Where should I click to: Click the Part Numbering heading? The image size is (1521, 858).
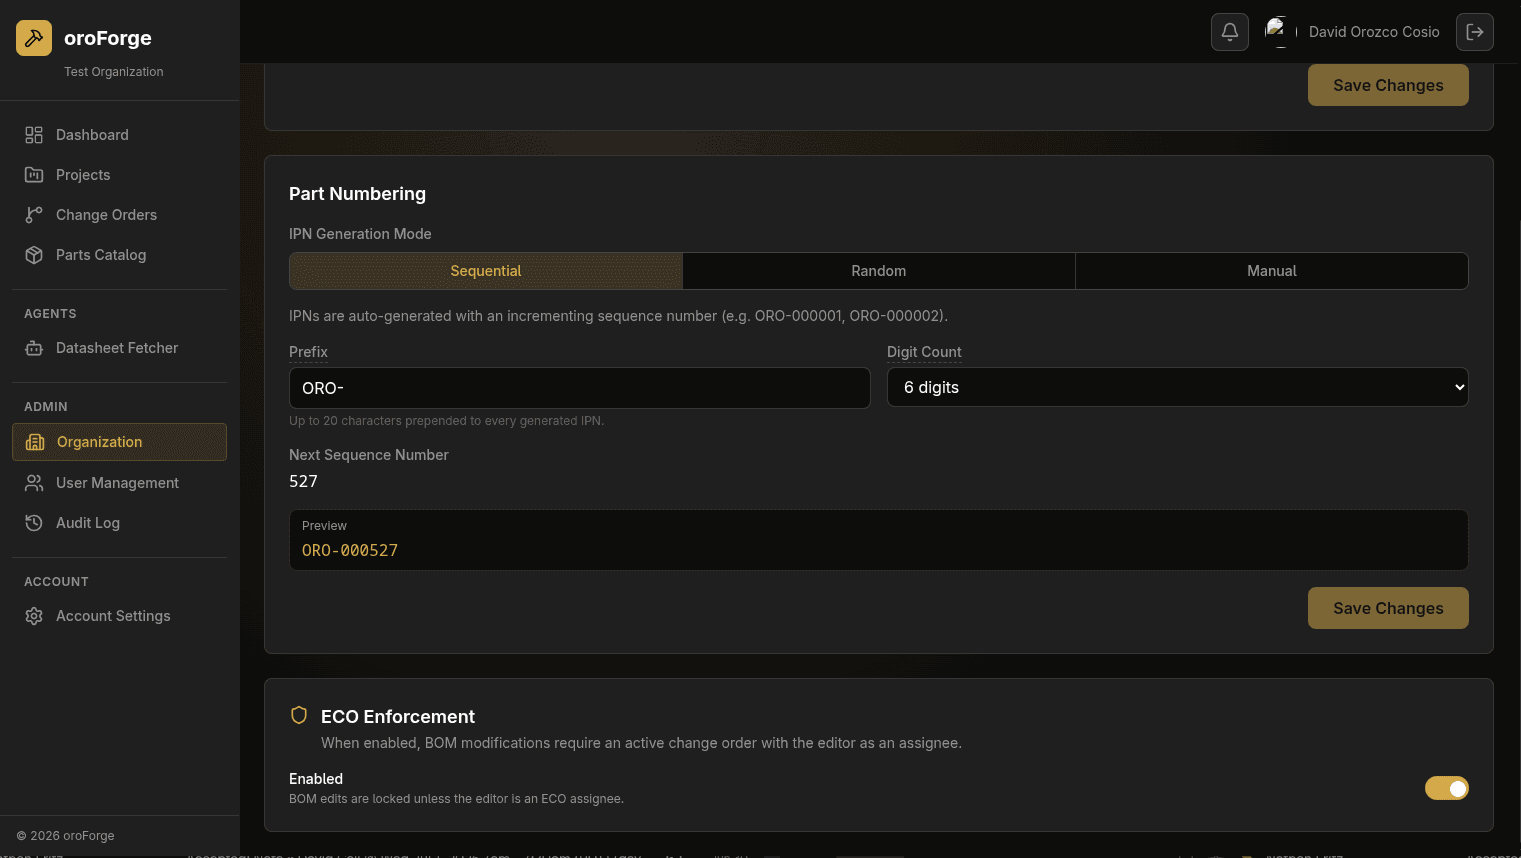(357, 194)
